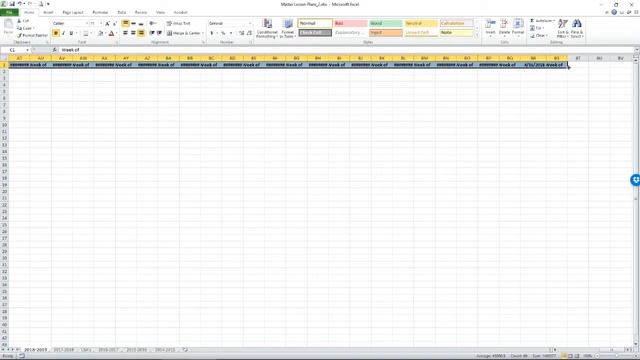The width and height of the screenshot is (640, 360).
Task: Toggle Bottom Align
Action: pos(141,24)
